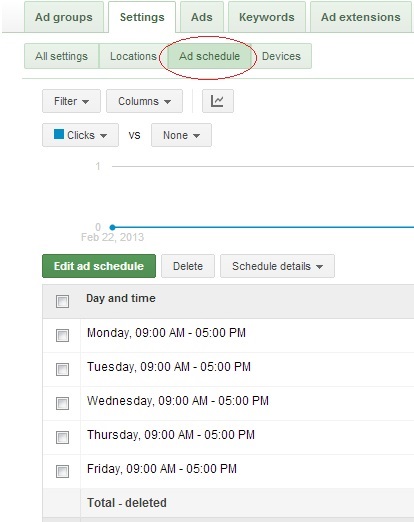Viewport: 414px width, 522px height.
Task: Open the None comparison metric dropdown
Action: pyautogui.click(x=181, y=135)
